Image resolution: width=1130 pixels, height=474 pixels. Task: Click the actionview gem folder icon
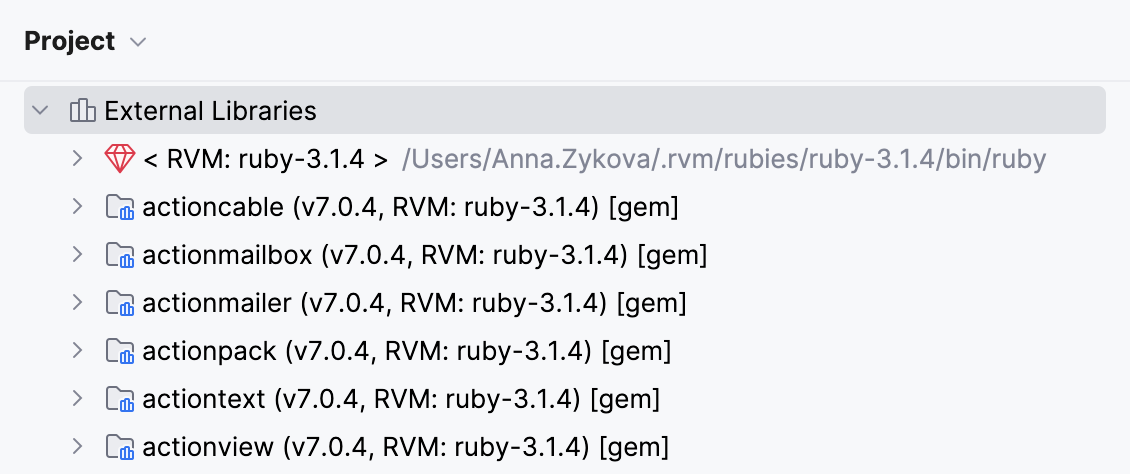tap(120, 446)
